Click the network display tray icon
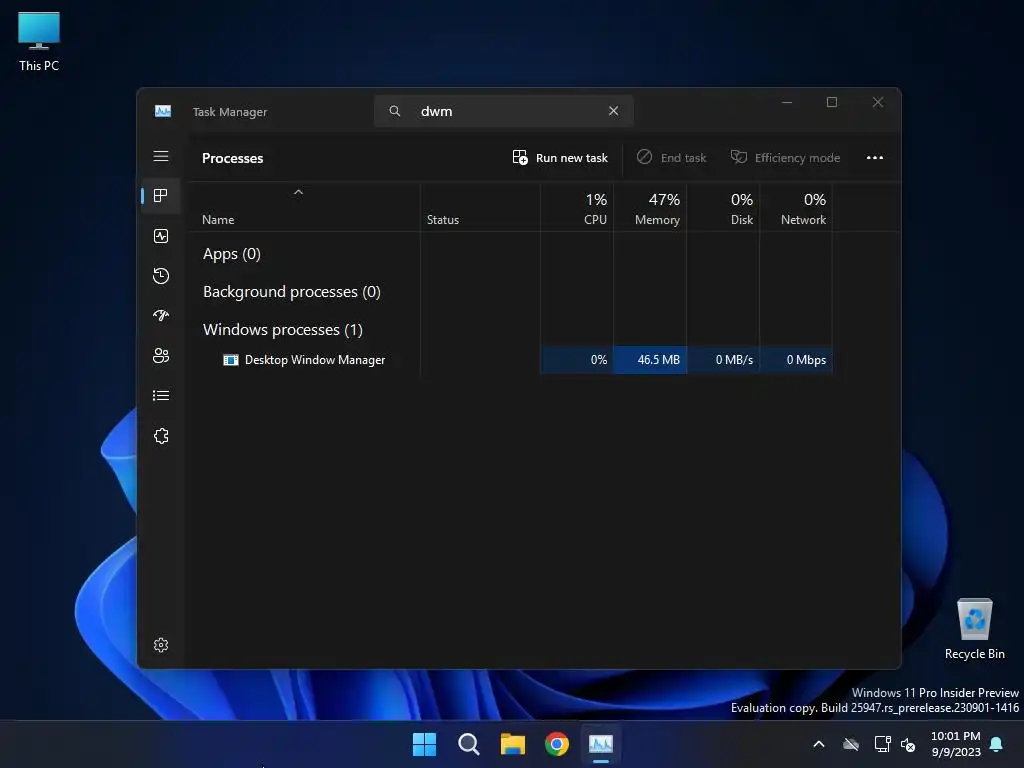Screen dimensions: 1024x768 [882, 744]
